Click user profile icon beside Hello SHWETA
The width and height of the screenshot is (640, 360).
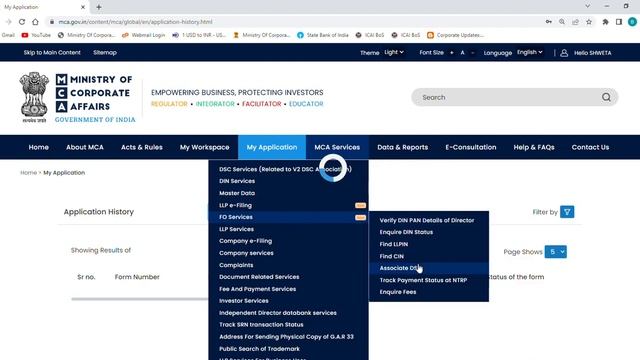coord(564,53)
